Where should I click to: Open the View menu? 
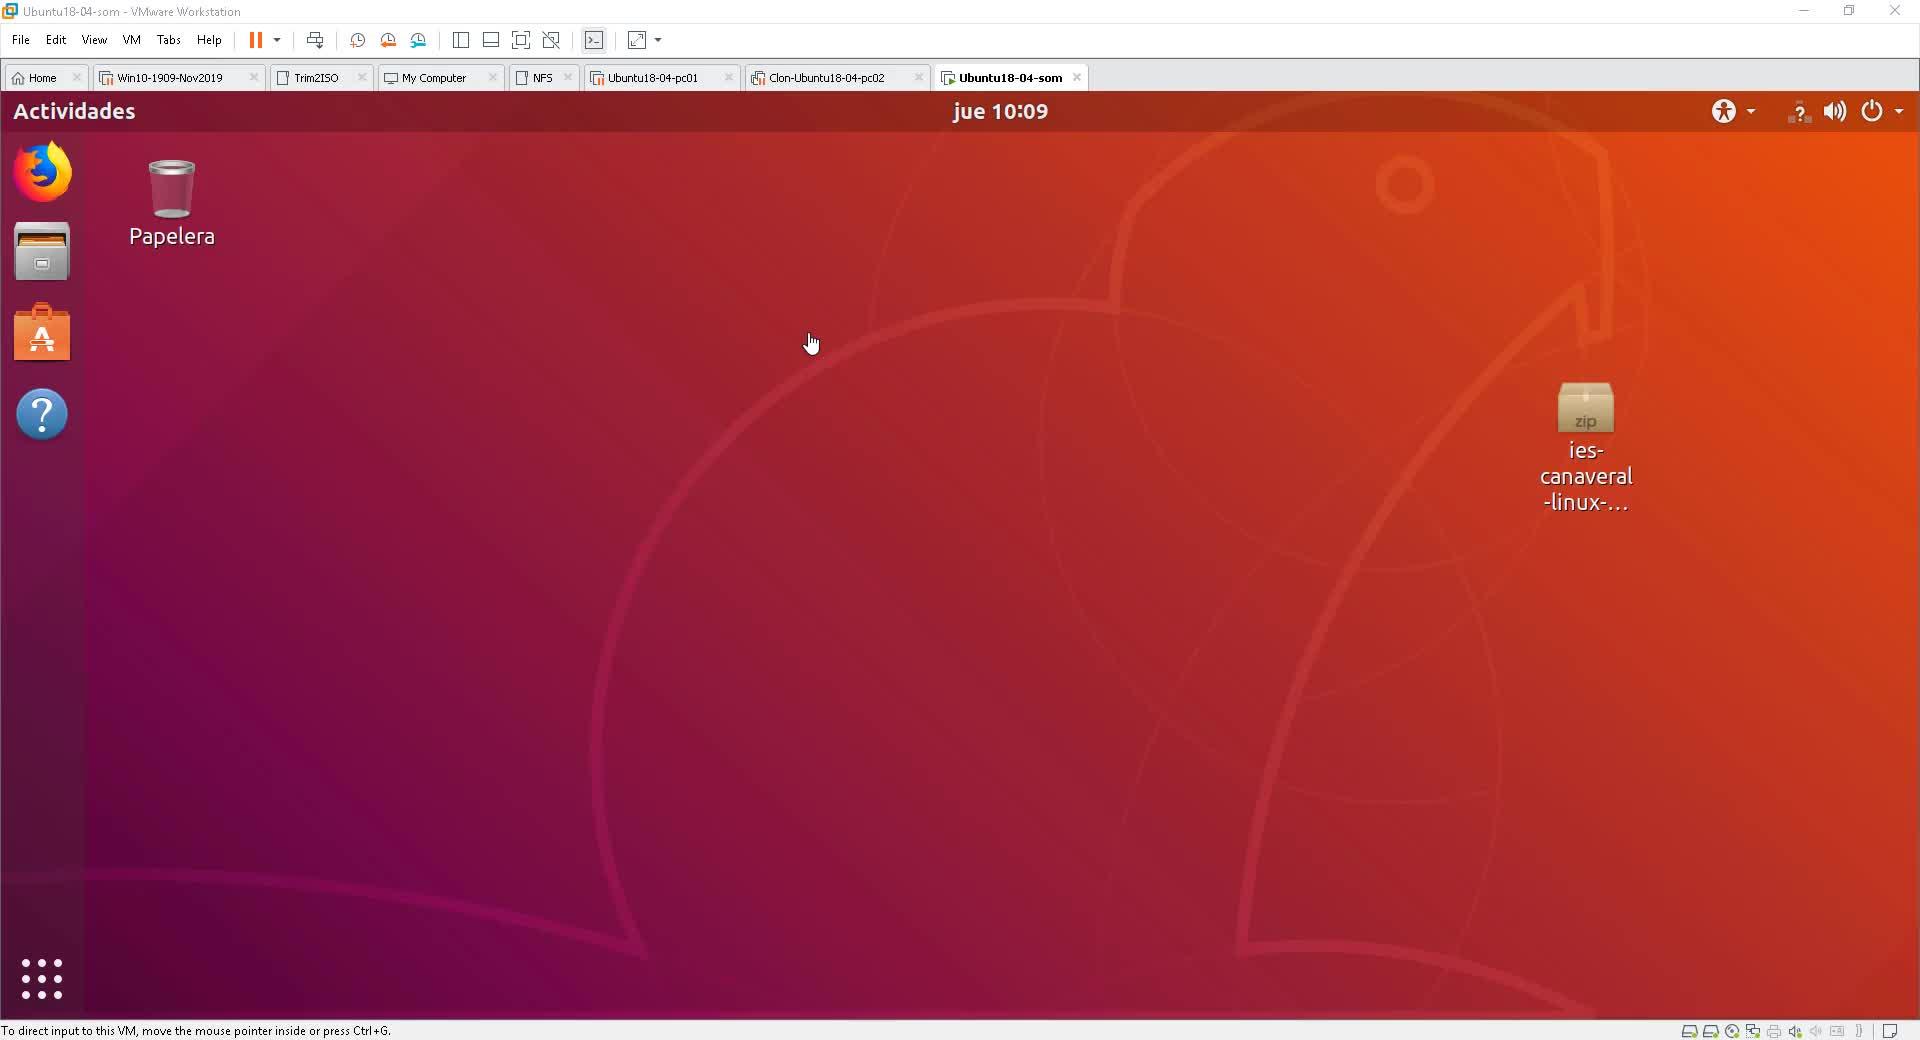(94, 40)
